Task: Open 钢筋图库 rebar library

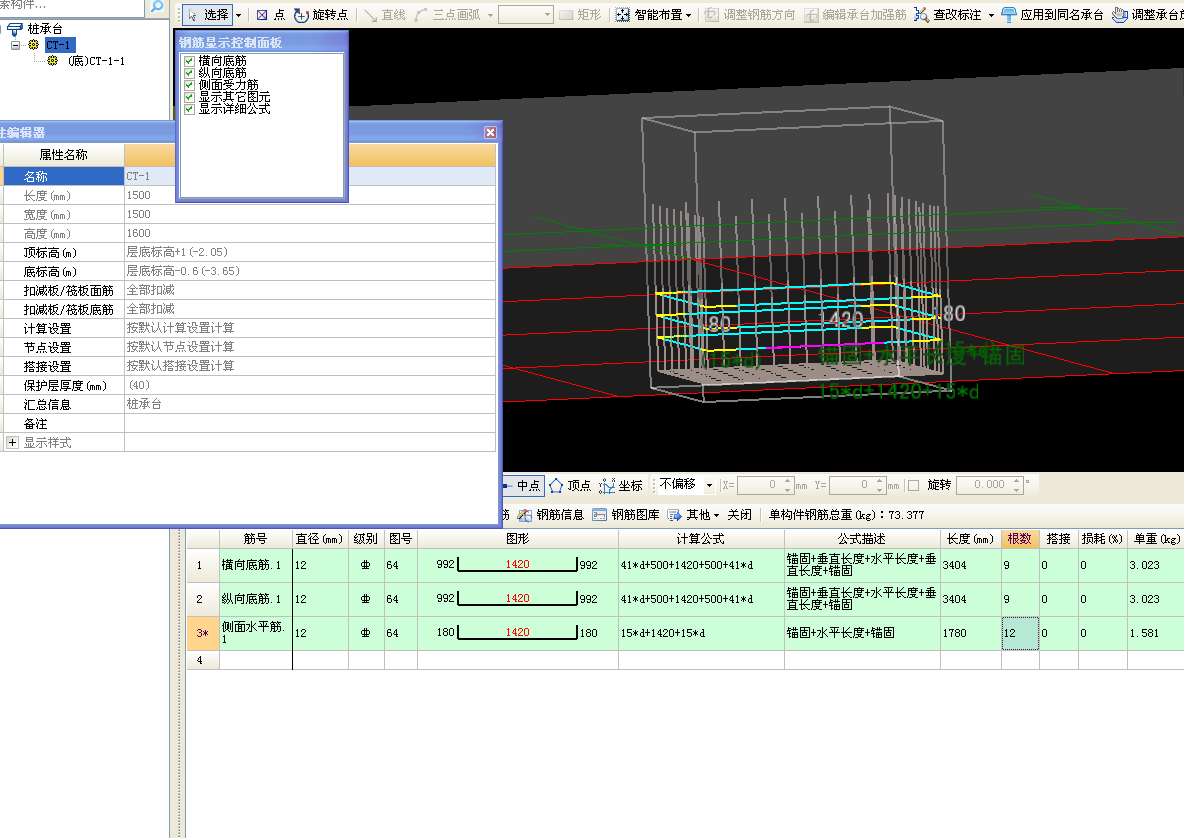Action: coord(626,515)
